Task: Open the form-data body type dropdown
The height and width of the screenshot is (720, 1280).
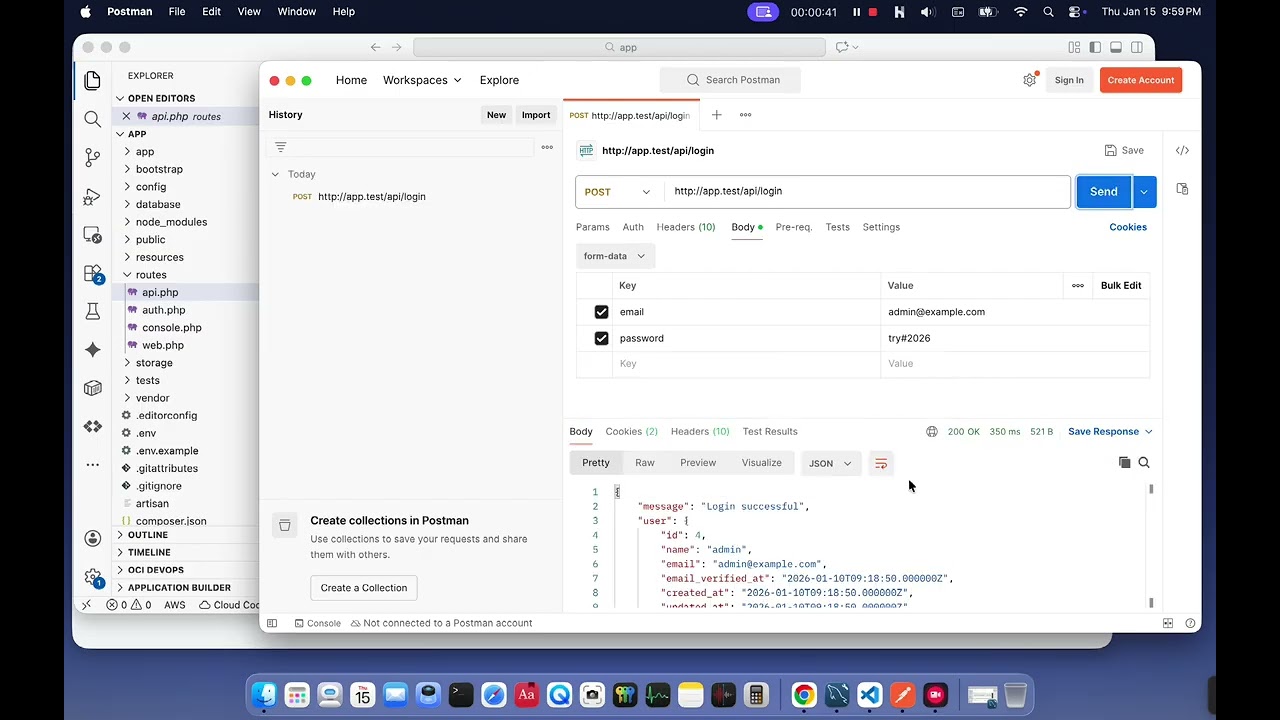Action: (615, 256)
